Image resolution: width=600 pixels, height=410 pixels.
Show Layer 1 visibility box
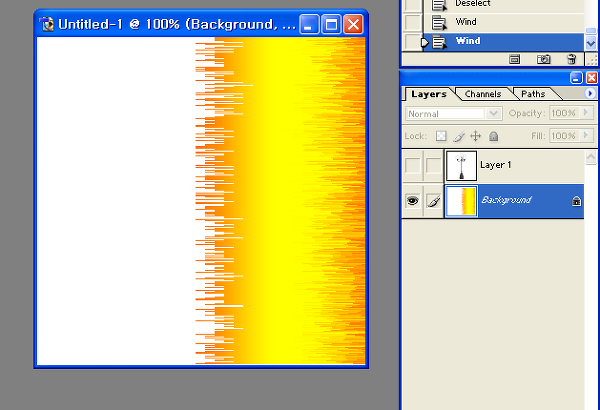point(412,165)
